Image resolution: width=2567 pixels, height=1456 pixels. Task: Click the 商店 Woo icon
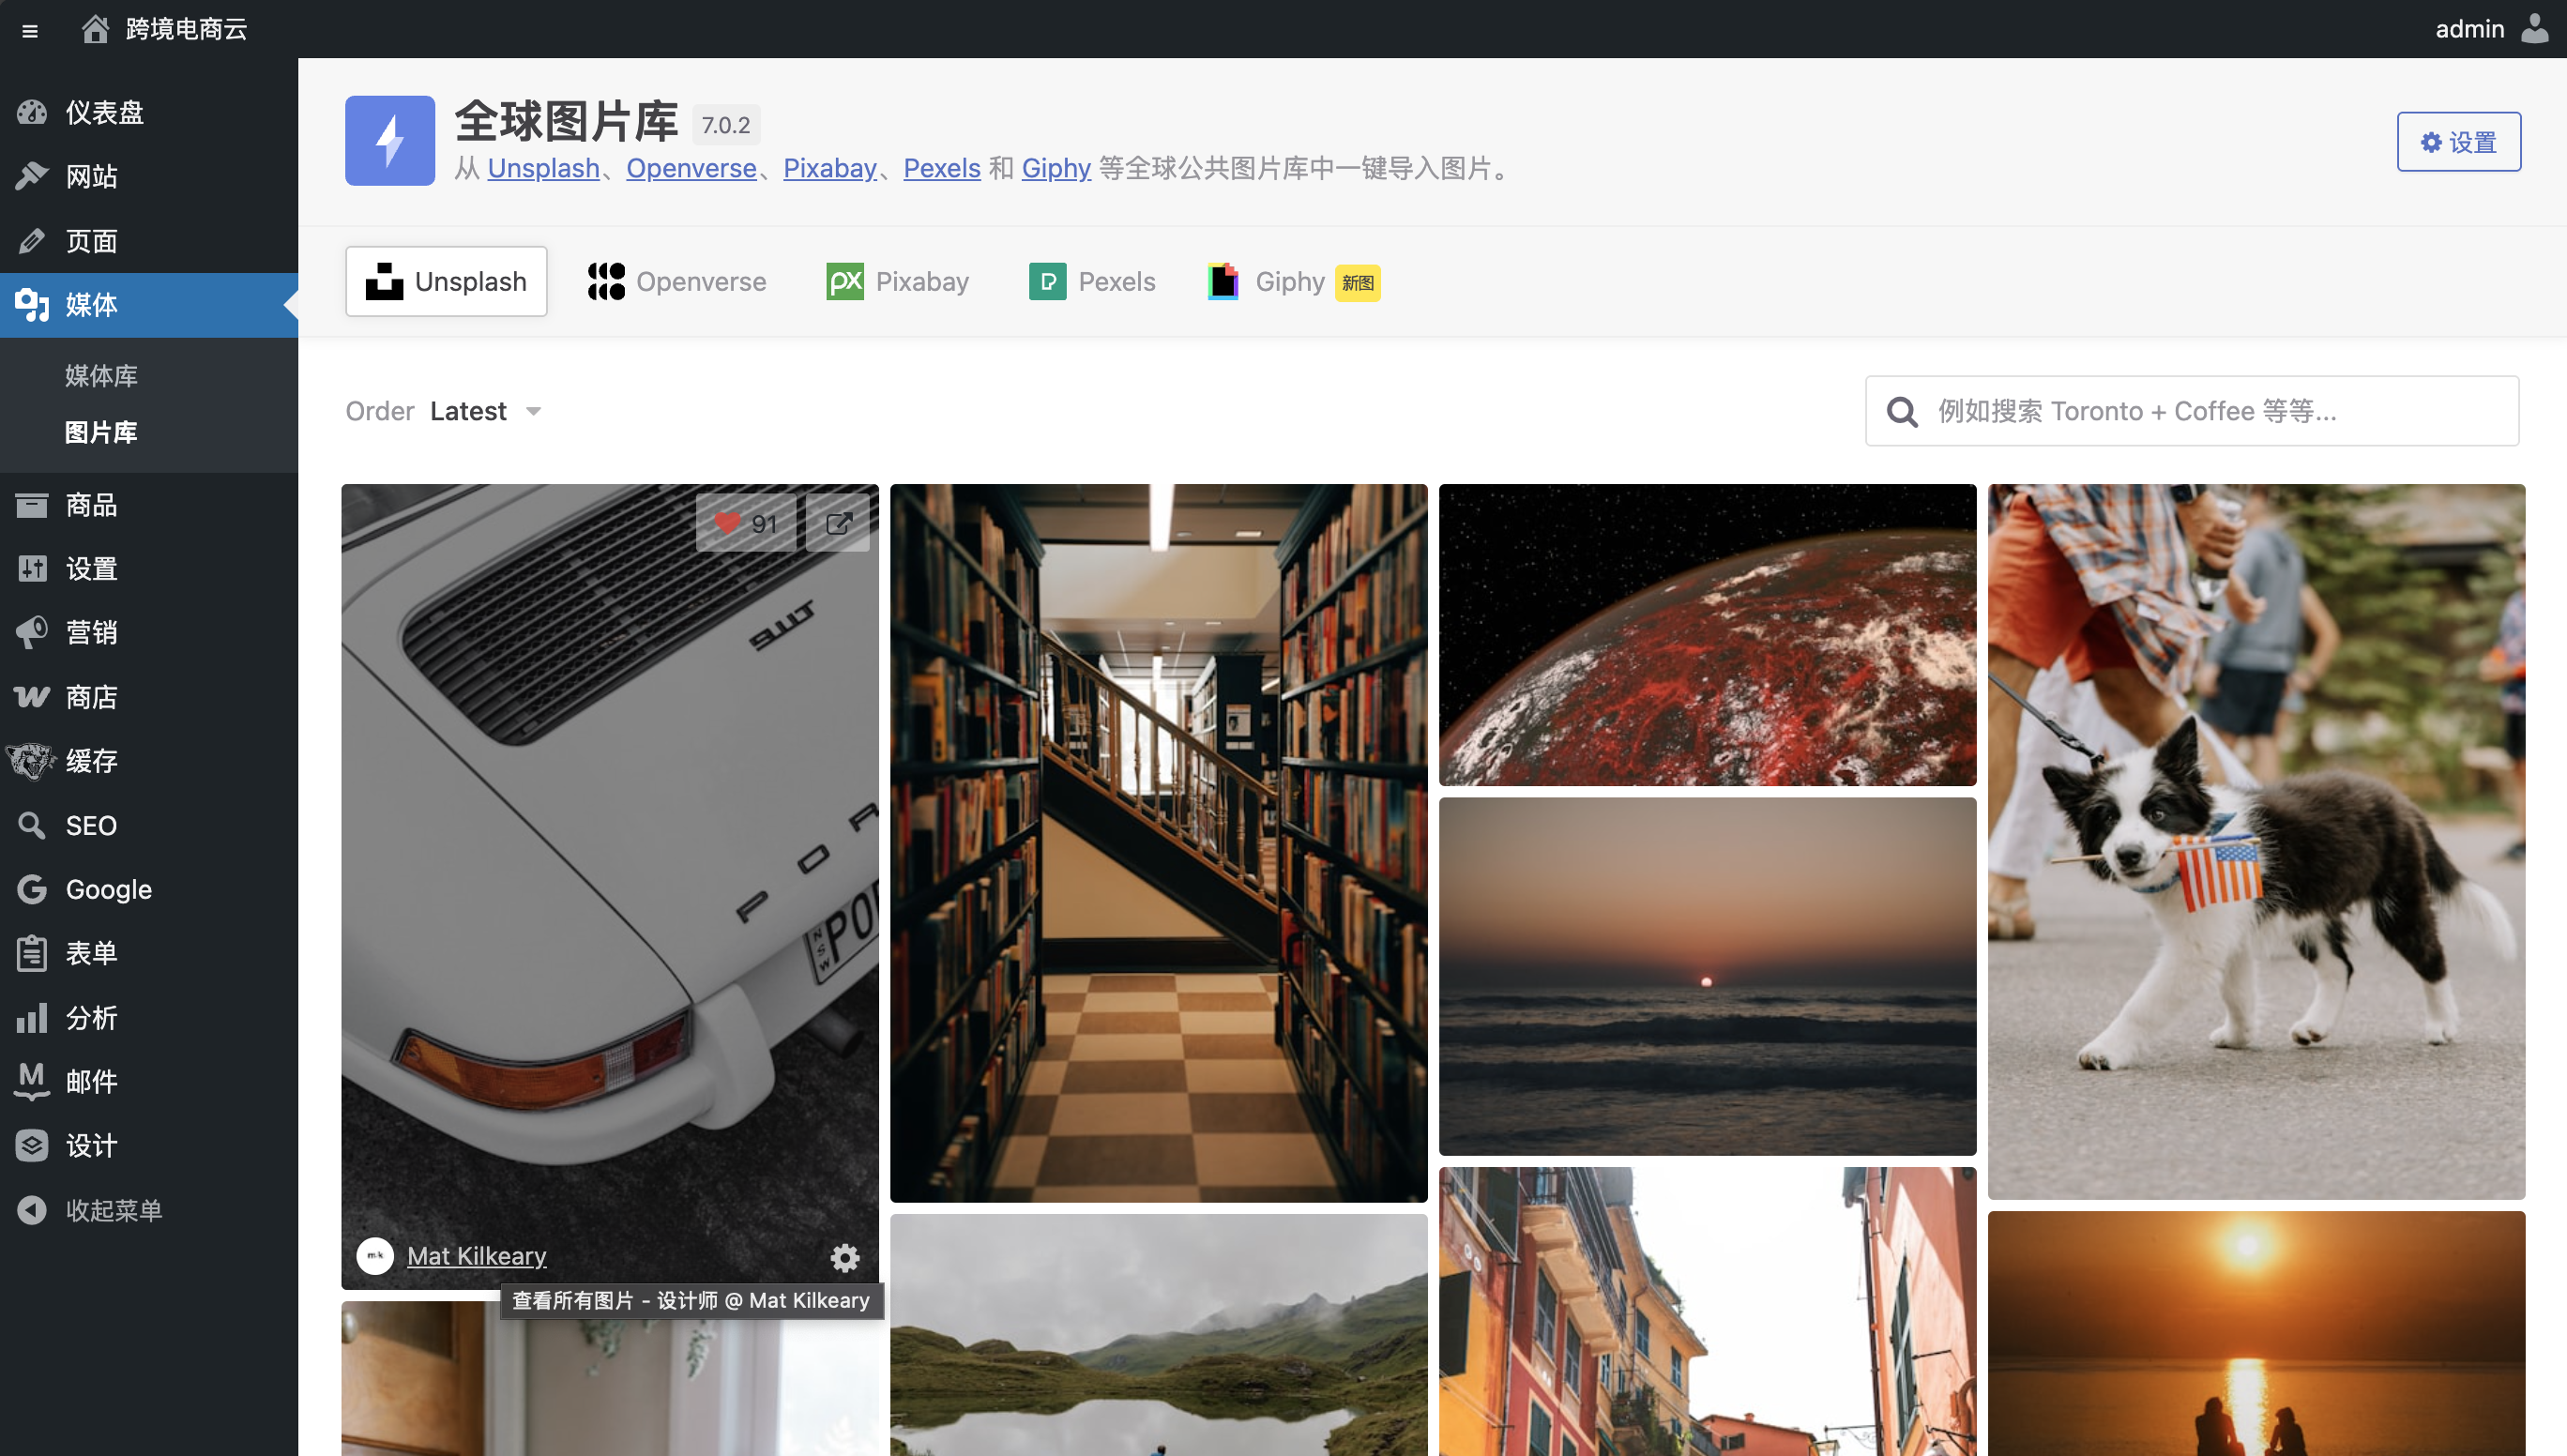(32, 697)
